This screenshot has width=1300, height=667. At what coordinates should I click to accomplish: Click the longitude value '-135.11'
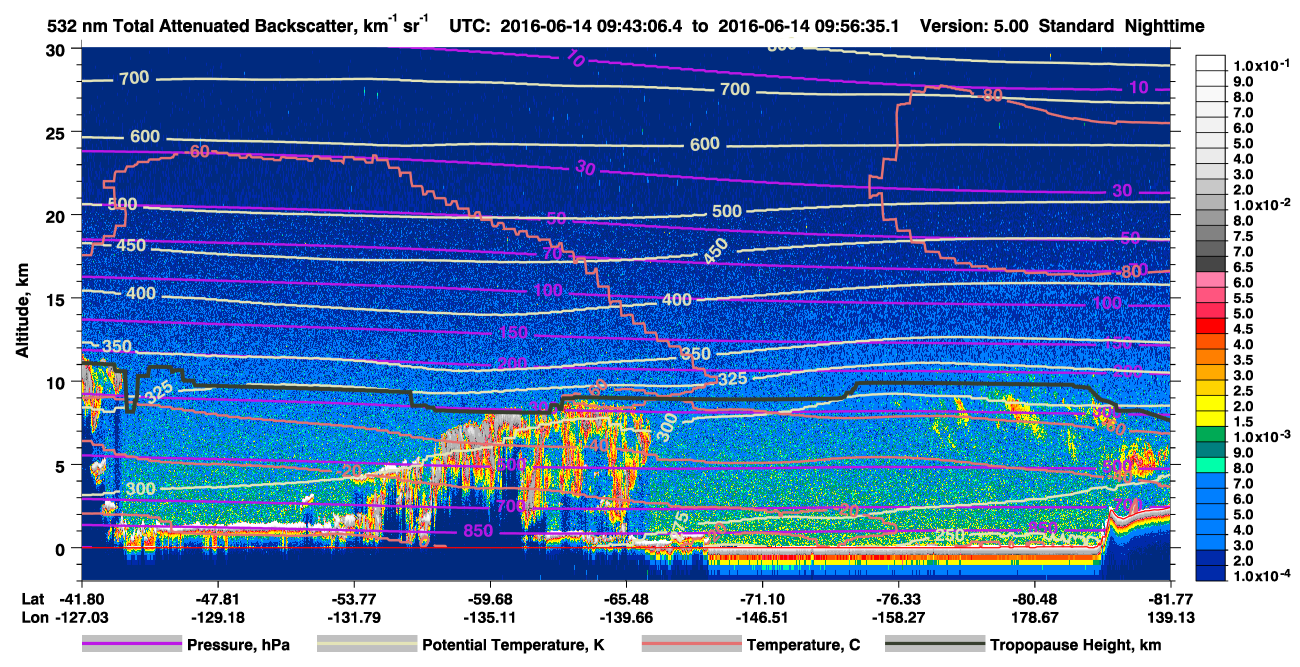pos(490,617)
